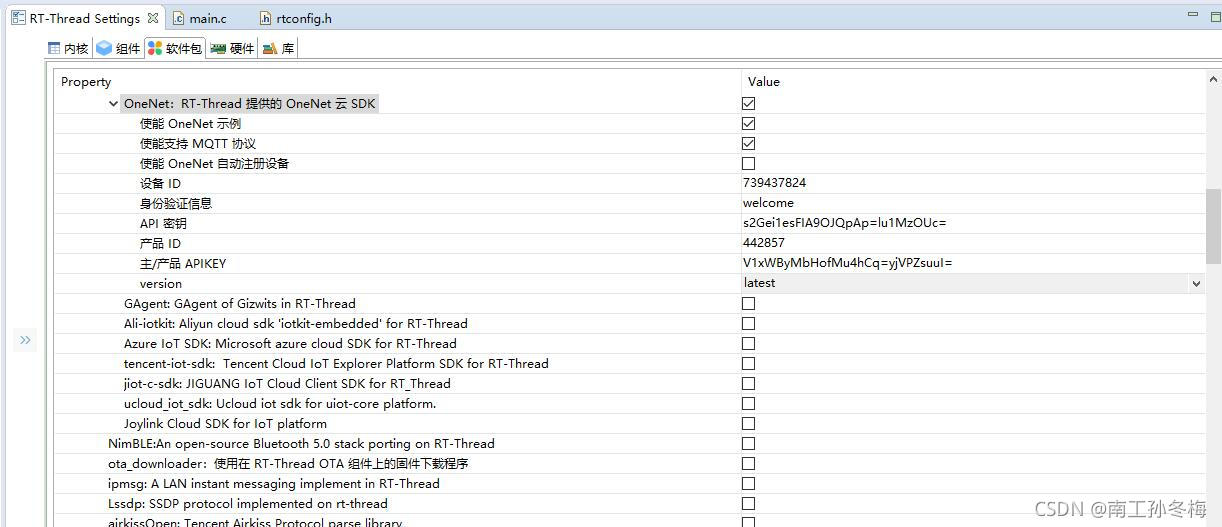Viewport: 1222px width, 527px height.
Task: Edit the API 密钥 value field
Action: coord(972,223)
